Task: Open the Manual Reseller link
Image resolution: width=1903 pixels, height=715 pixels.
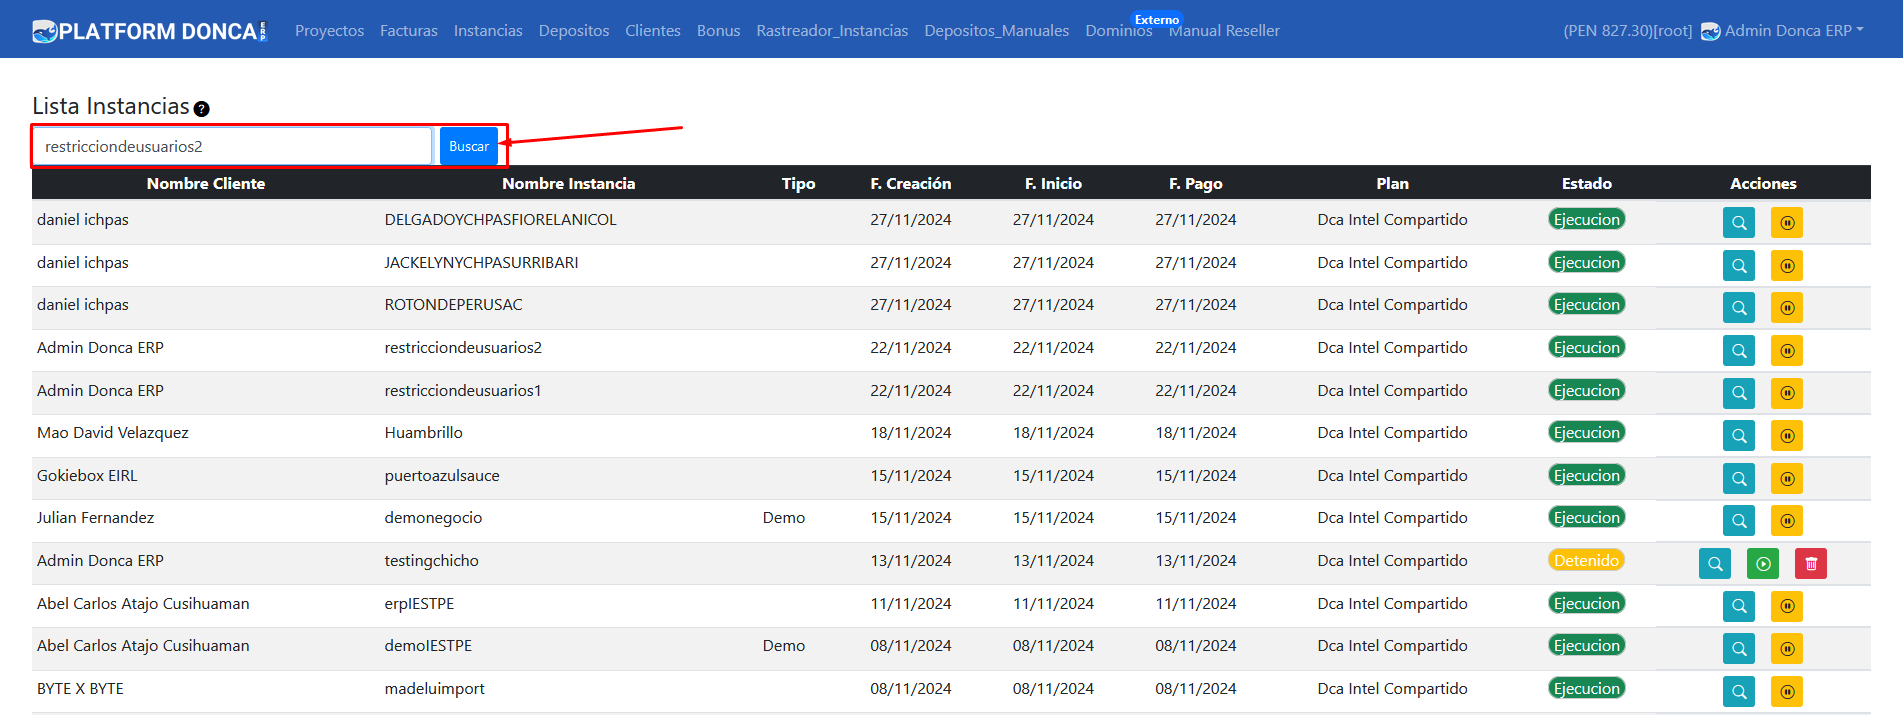Action: click(1224, 31)
